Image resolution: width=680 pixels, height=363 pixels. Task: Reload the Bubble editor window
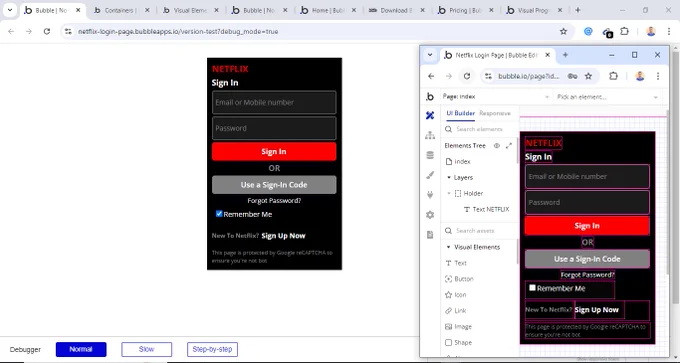click(467, 76)
